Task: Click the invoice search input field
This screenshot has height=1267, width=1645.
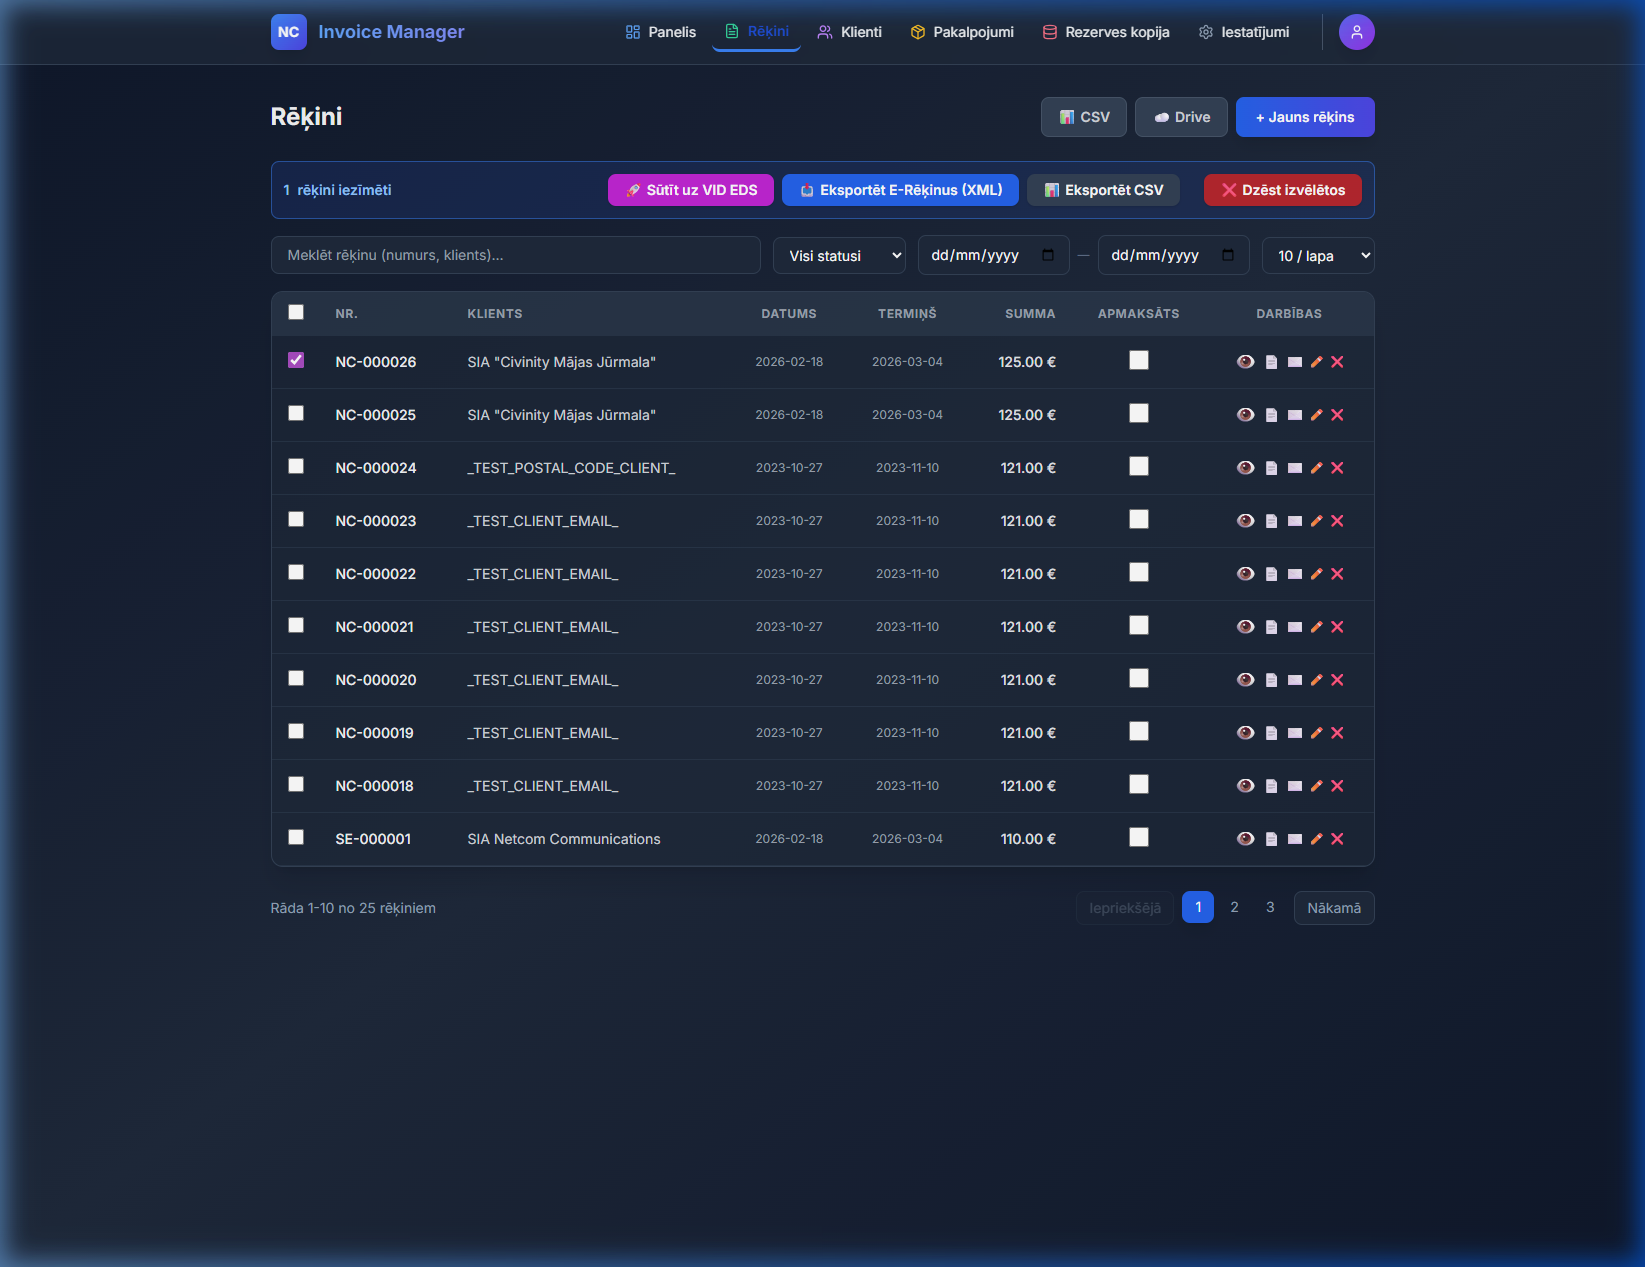Action: click(515, 255)
